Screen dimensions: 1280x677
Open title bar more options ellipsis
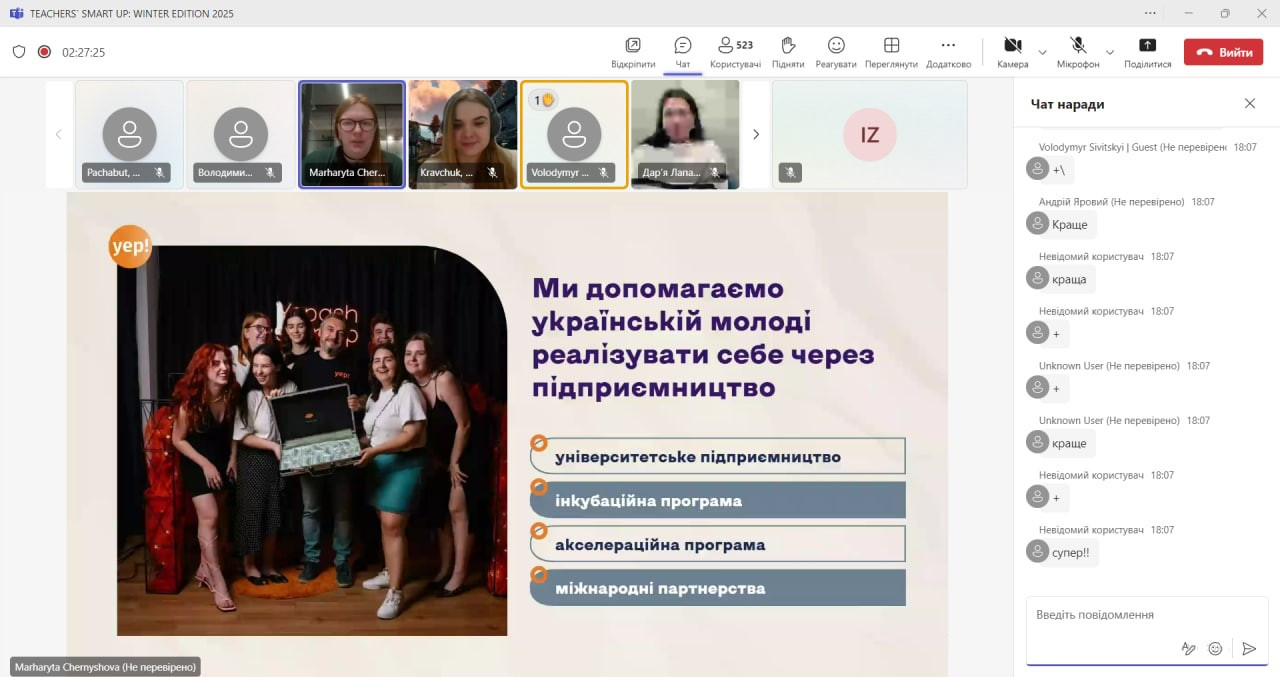[1151, 13]
